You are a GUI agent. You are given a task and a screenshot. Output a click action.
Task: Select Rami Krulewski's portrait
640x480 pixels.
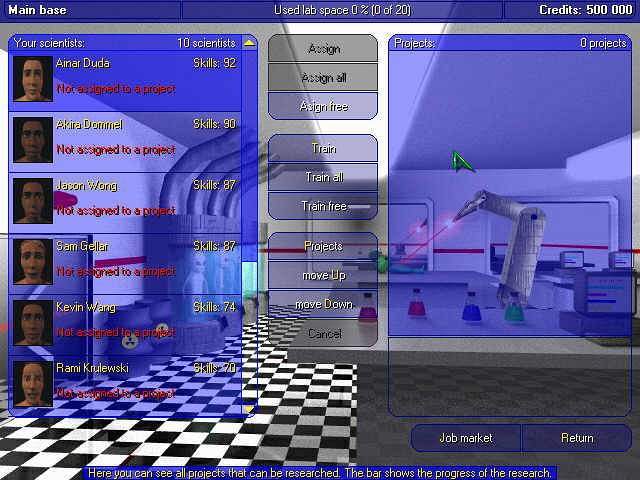pos(33,384)
